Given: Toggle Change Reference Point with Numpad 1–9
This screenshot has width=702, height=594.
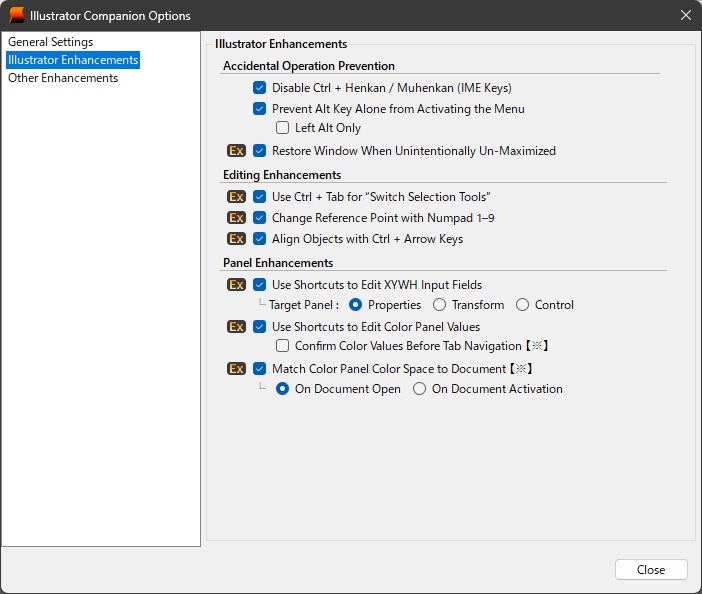Looking at the screenshot, I should pos(259,218).
